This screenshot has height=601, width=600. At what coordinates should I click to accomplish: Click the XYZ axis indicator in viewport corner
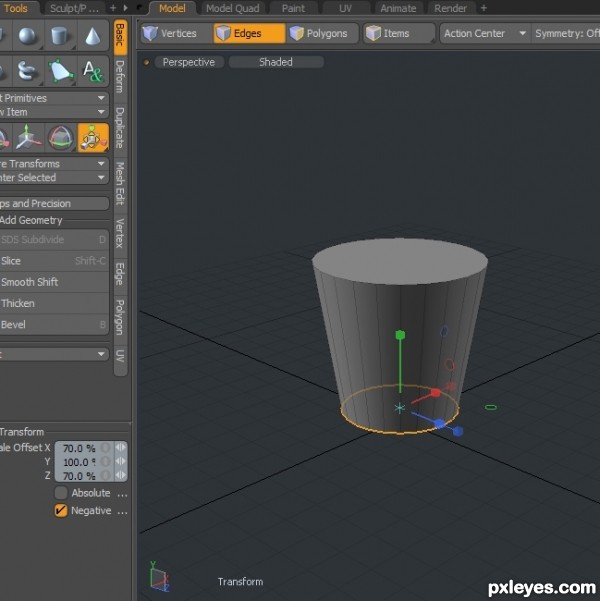159,577
